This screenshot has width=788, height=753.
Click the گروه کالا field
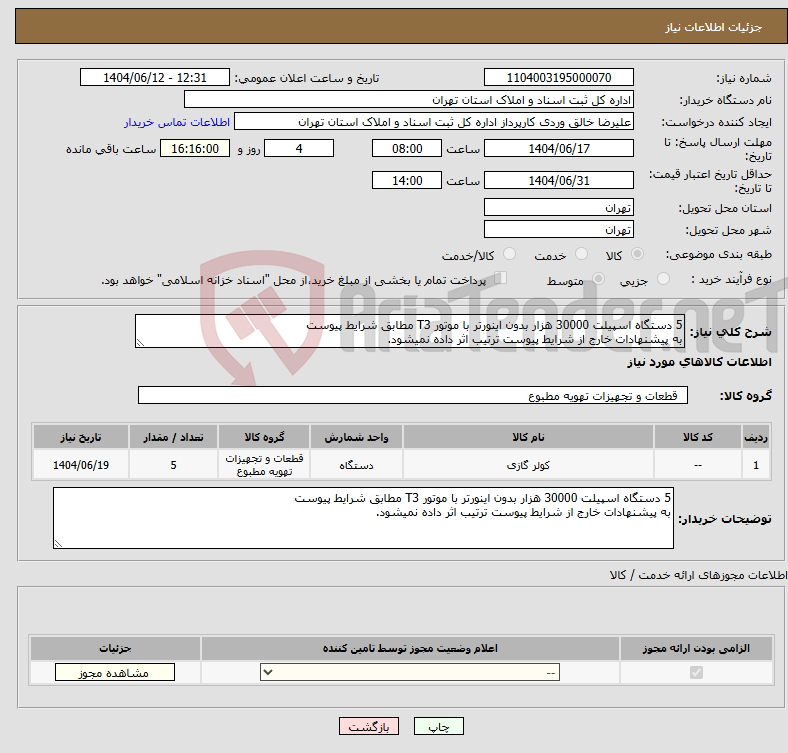(x=412, y=396)
